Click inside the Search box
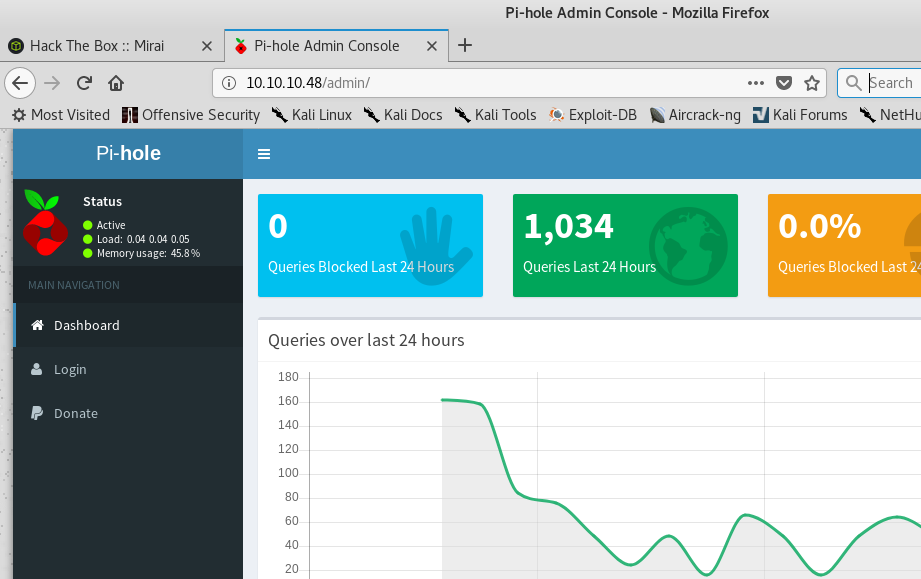The image size is (921, 579). pyautogui.click(x=890, y=83)
